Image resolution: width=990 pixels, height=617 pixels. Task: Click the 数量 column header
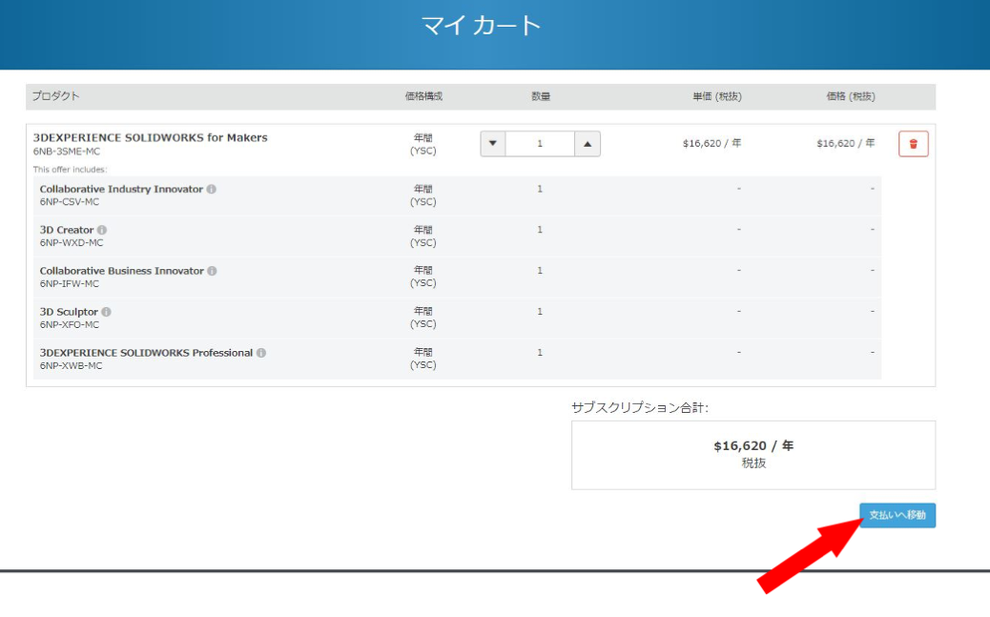540,96
